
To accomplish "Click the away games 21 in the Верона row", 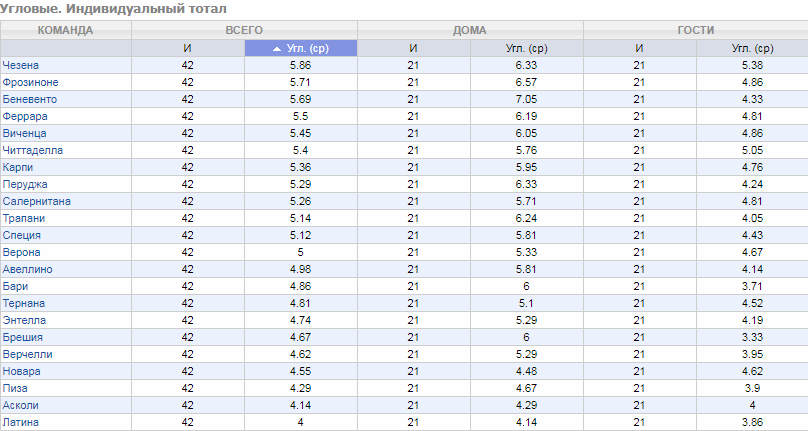I will pyautogui.click(x=639, y=252).
